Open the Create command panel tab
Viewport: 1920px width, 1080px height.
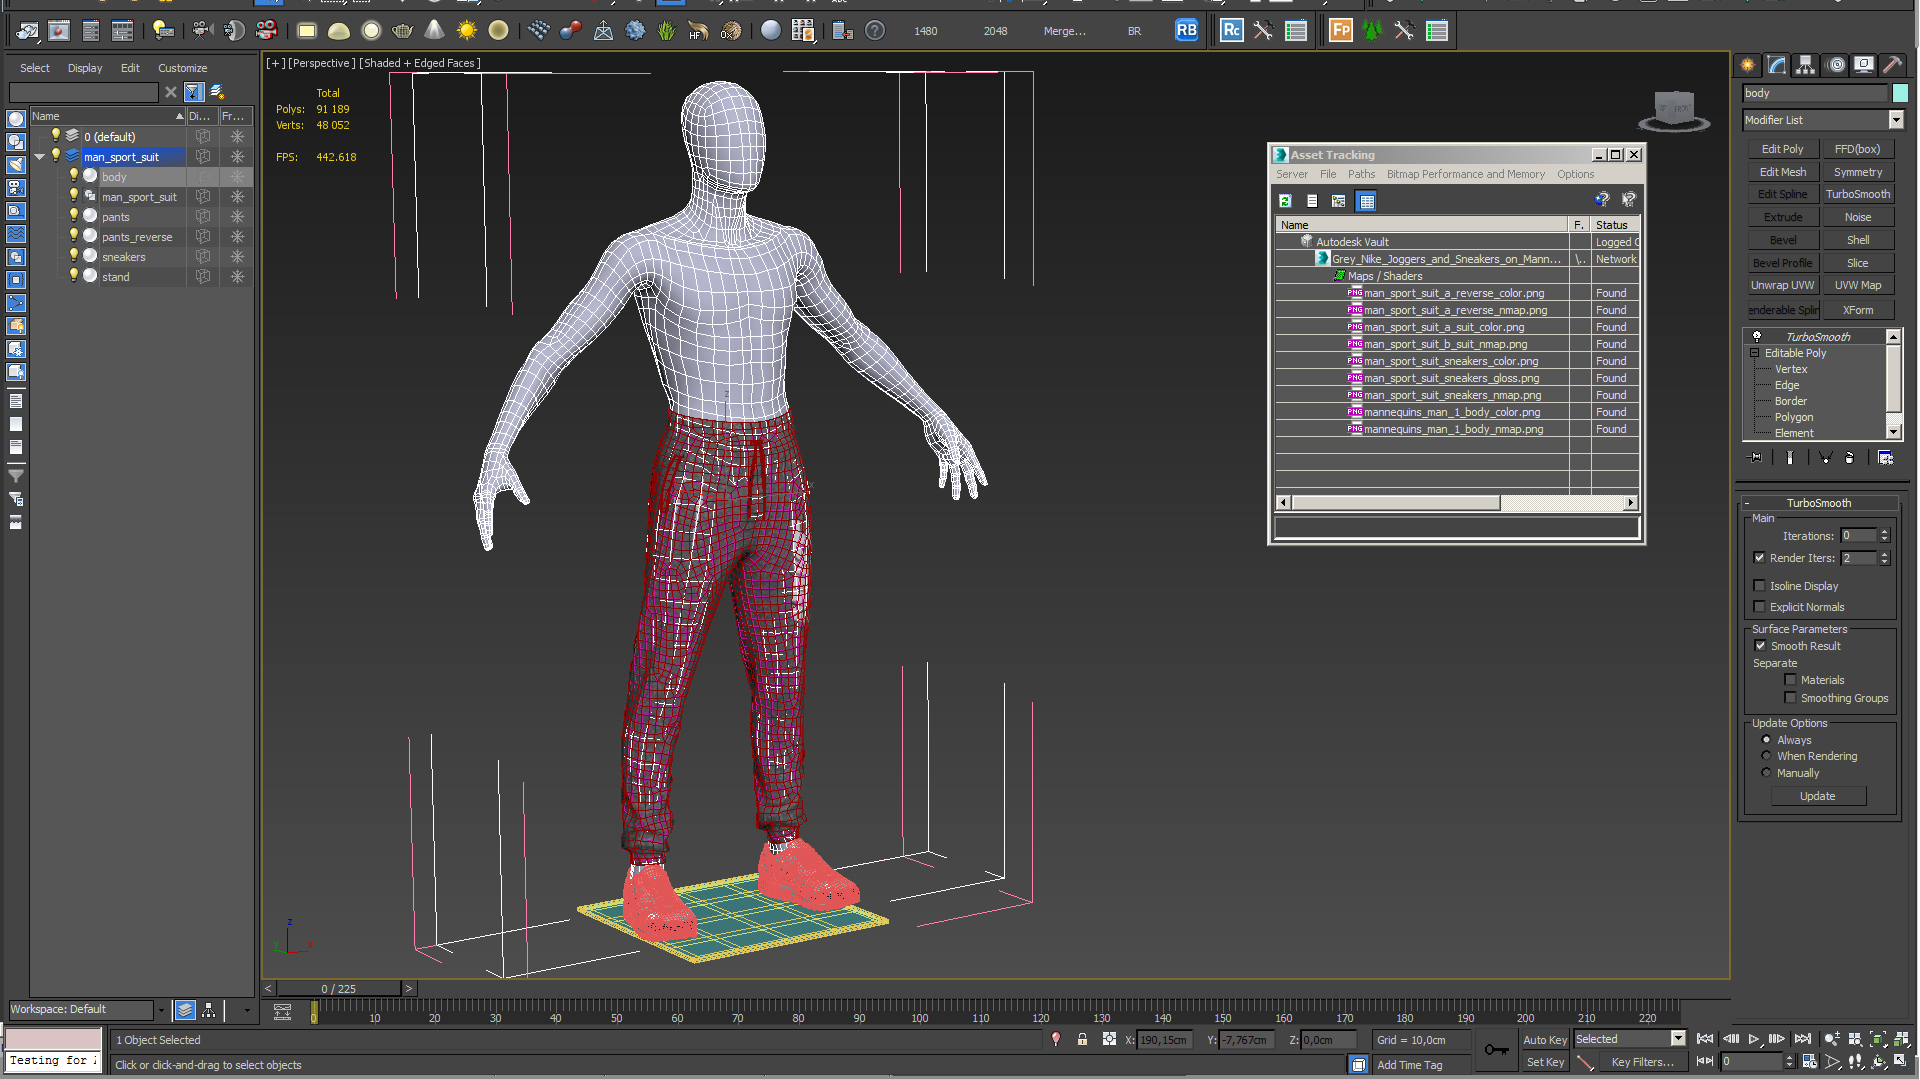(1748, 65)
